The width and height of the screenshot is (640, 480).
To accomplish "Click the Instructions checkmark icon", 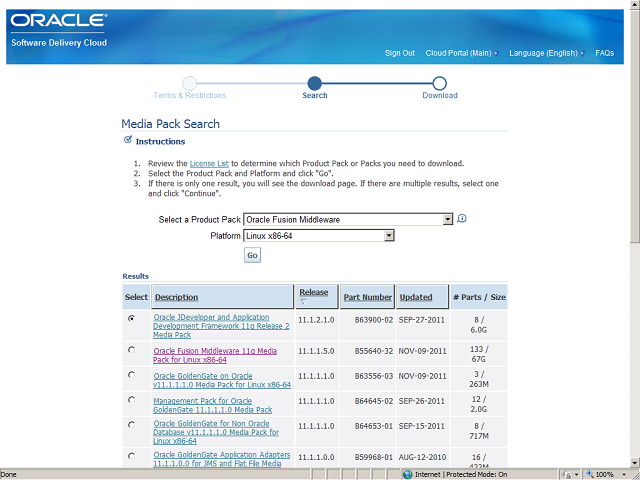I will [127, 141].
